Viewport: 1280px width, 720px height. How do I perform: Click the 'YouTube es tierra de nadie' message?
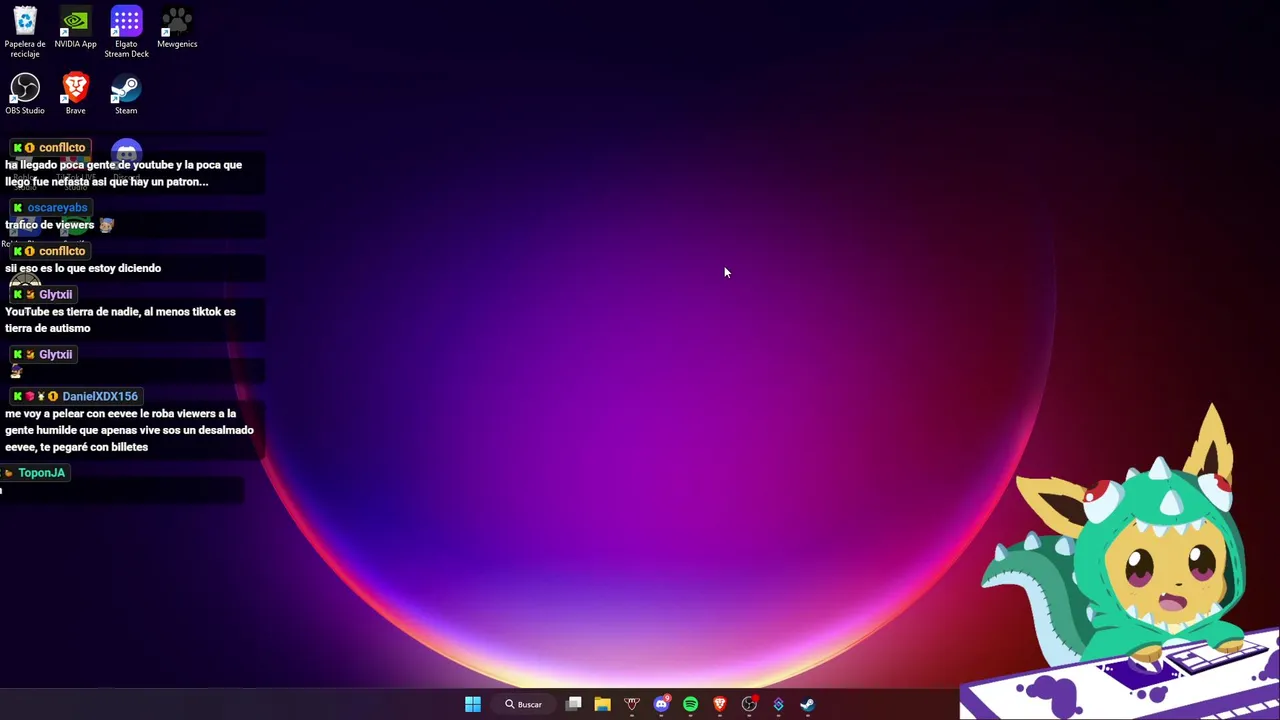[x=120, y=320]
